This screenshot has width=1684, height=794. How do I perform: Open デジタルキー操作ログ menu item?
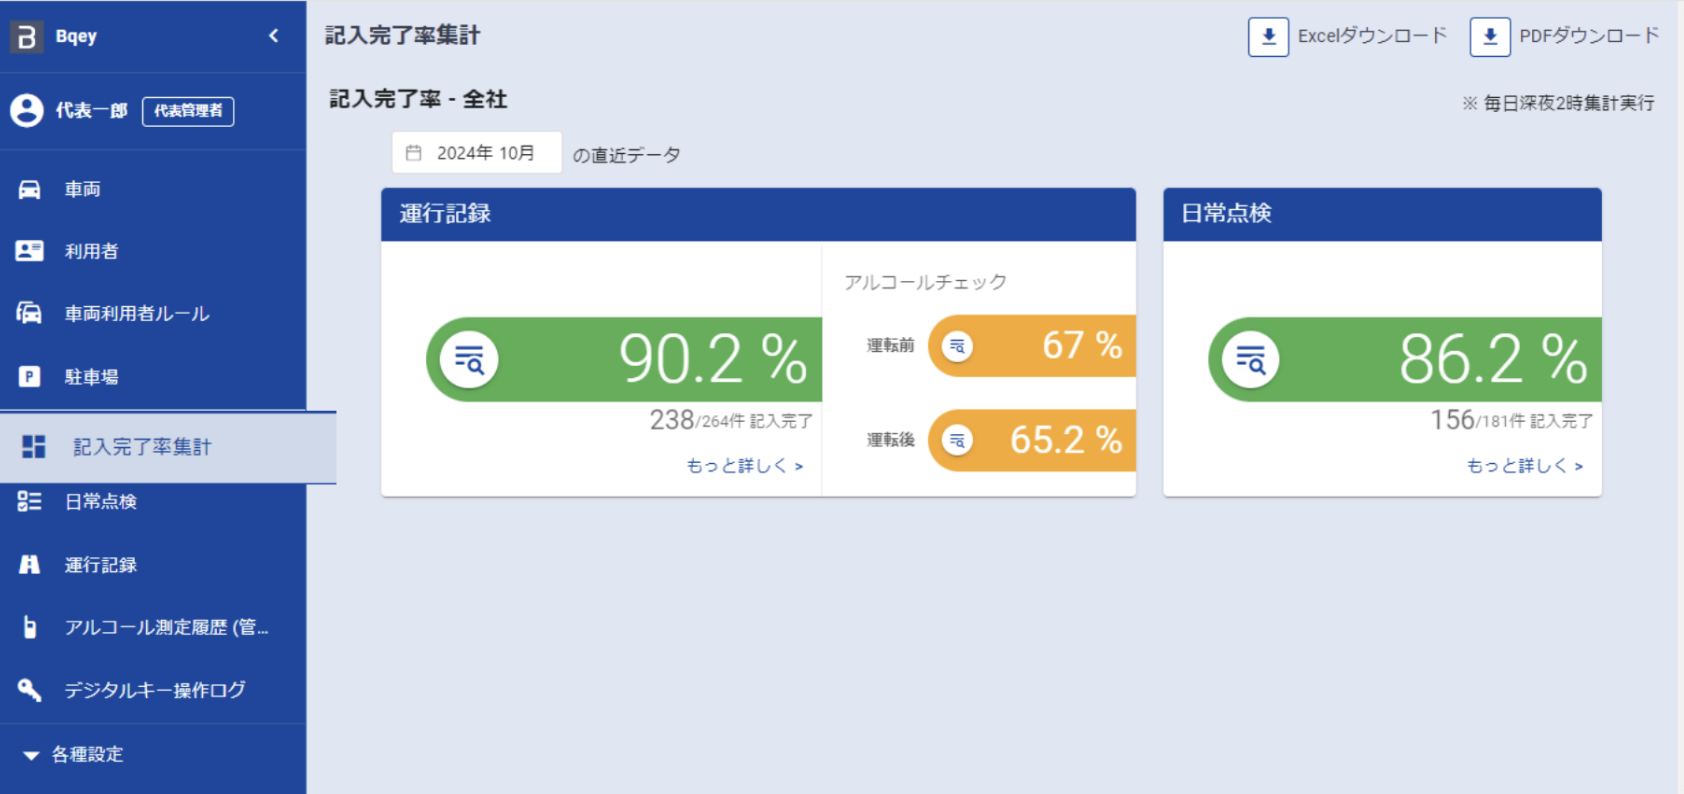[x=154, y=690]
